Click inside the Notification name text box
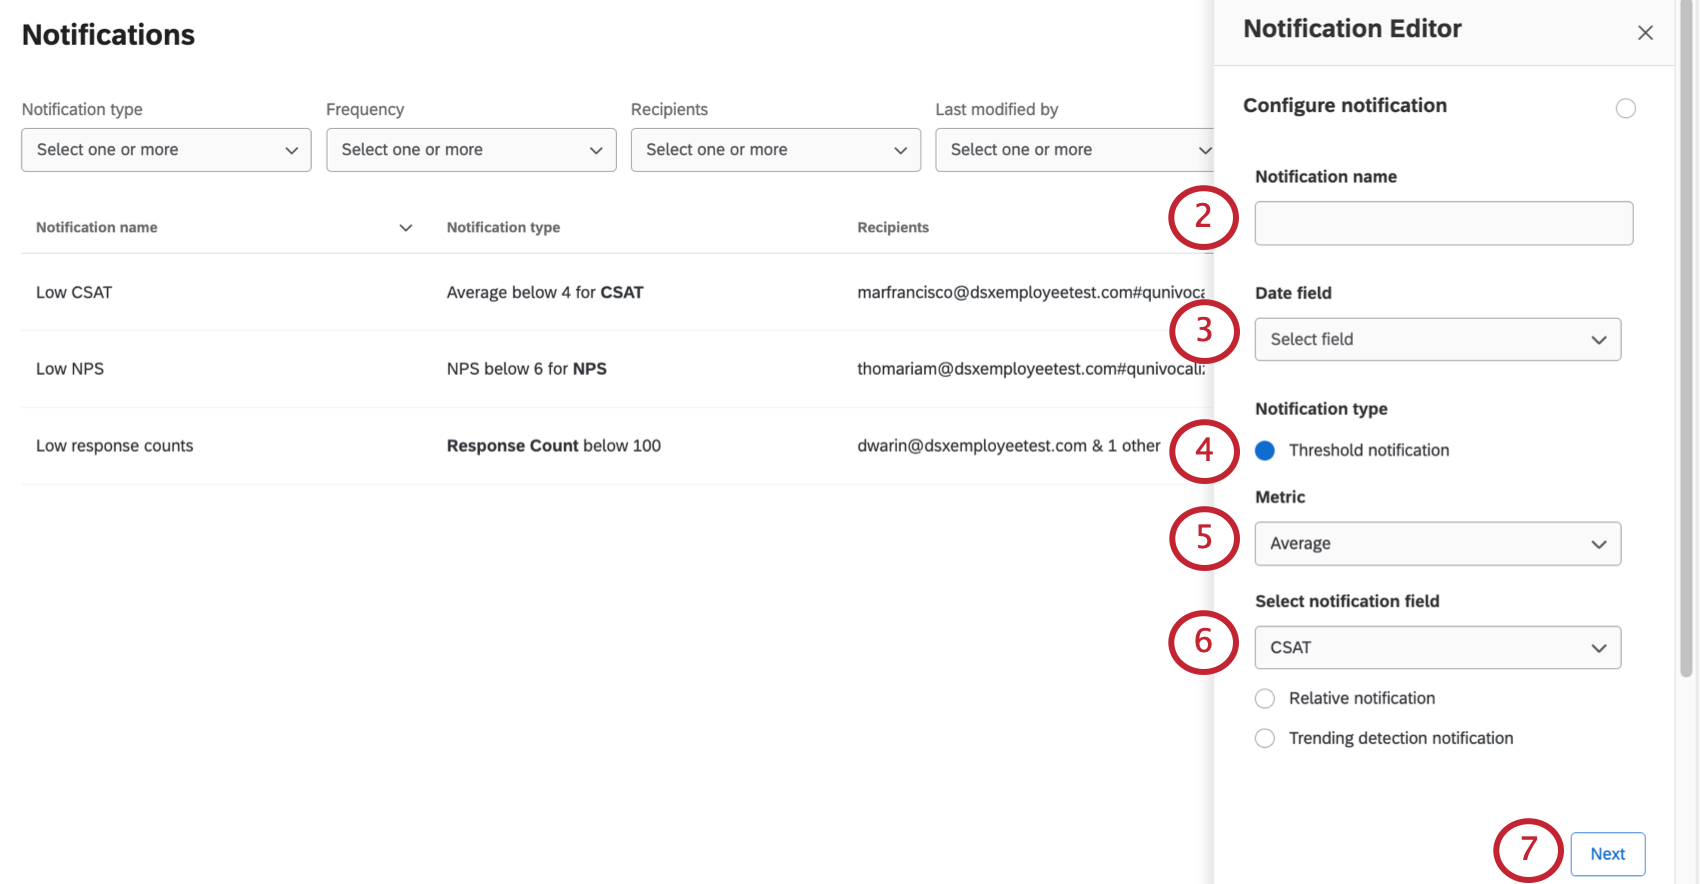Viewport: 1700px width, 884px height. pyautogui.click(x=1443, y=224)
